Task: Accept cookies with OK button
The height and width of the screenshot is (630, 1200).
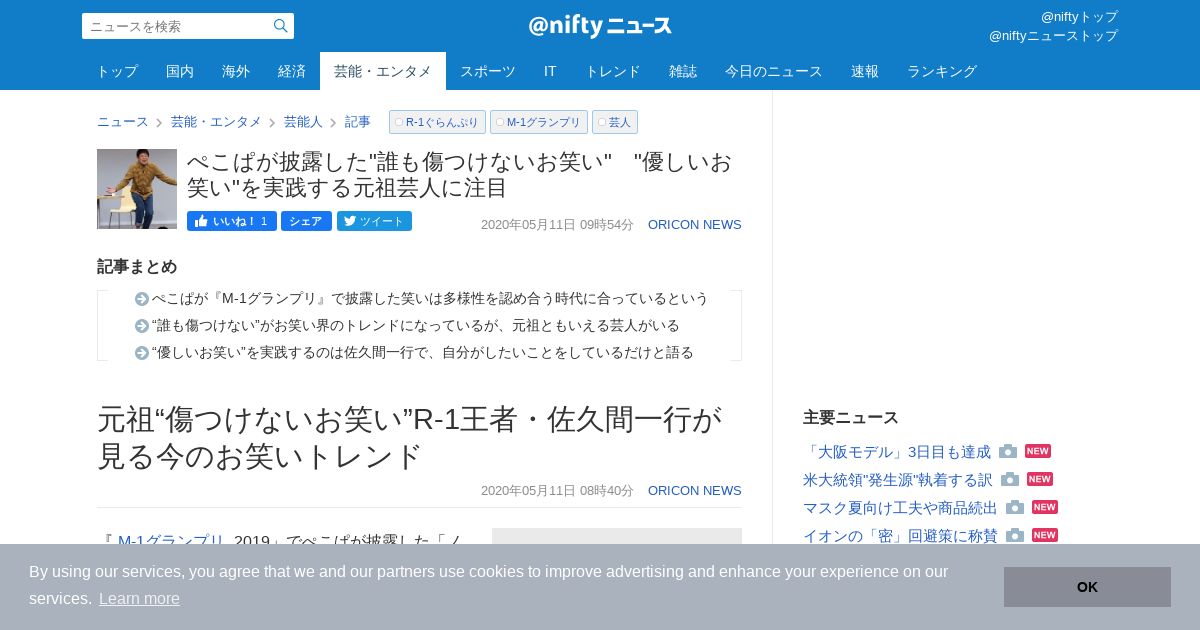Action: pos(1087,587)
